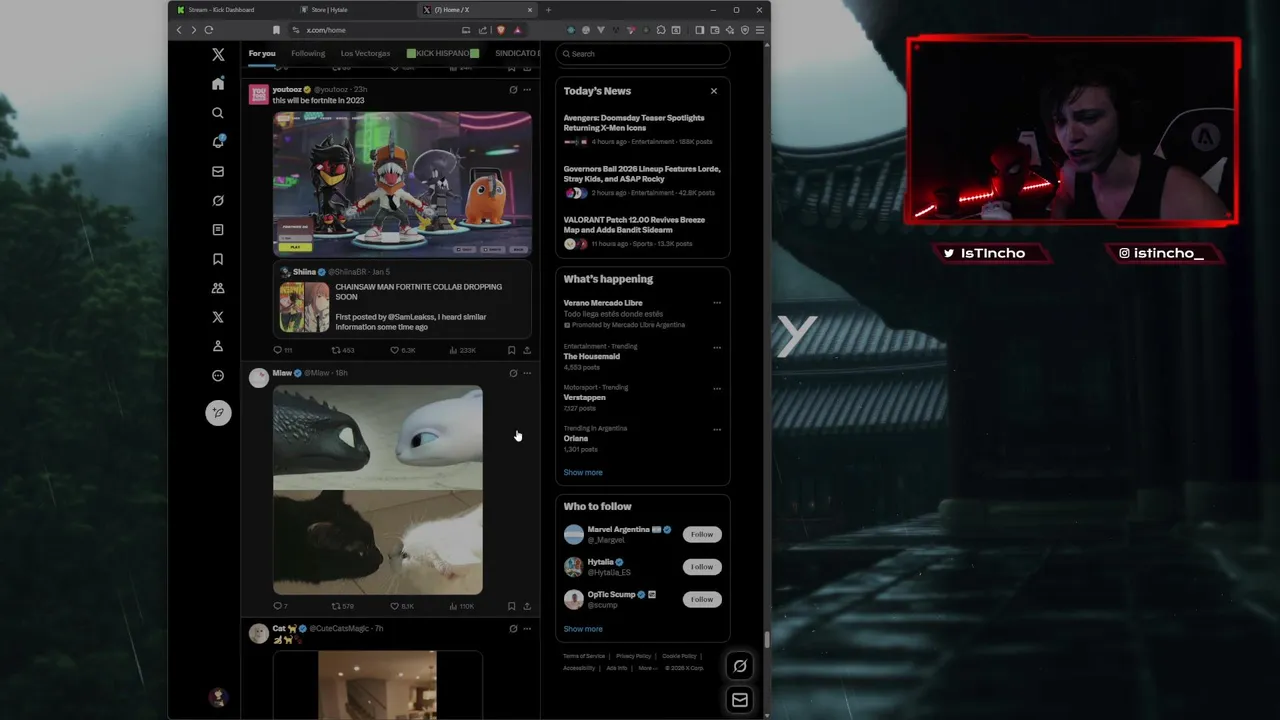Open the Miaw cat and dragon image
The image size is (1280, 720).
pyautogui.click(x=378, y=490)
